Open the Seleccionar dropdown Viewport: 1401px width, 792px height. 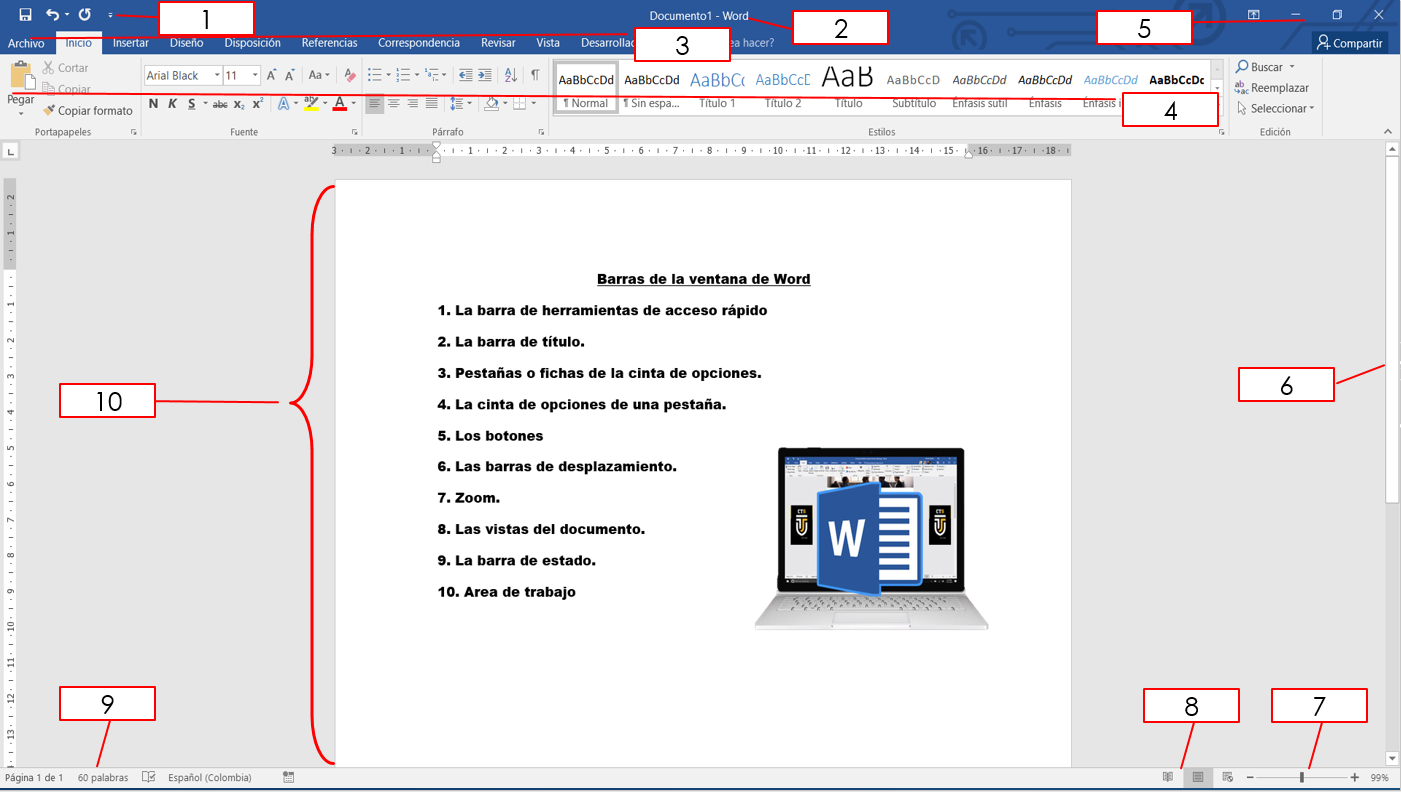point(1275,109)
